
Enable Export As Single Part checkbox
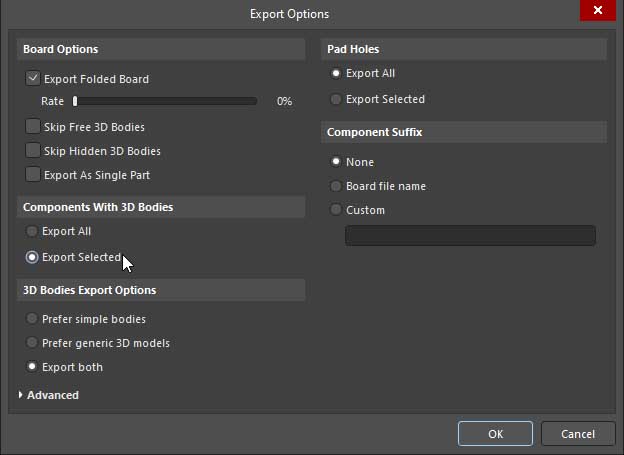point(33,175)
